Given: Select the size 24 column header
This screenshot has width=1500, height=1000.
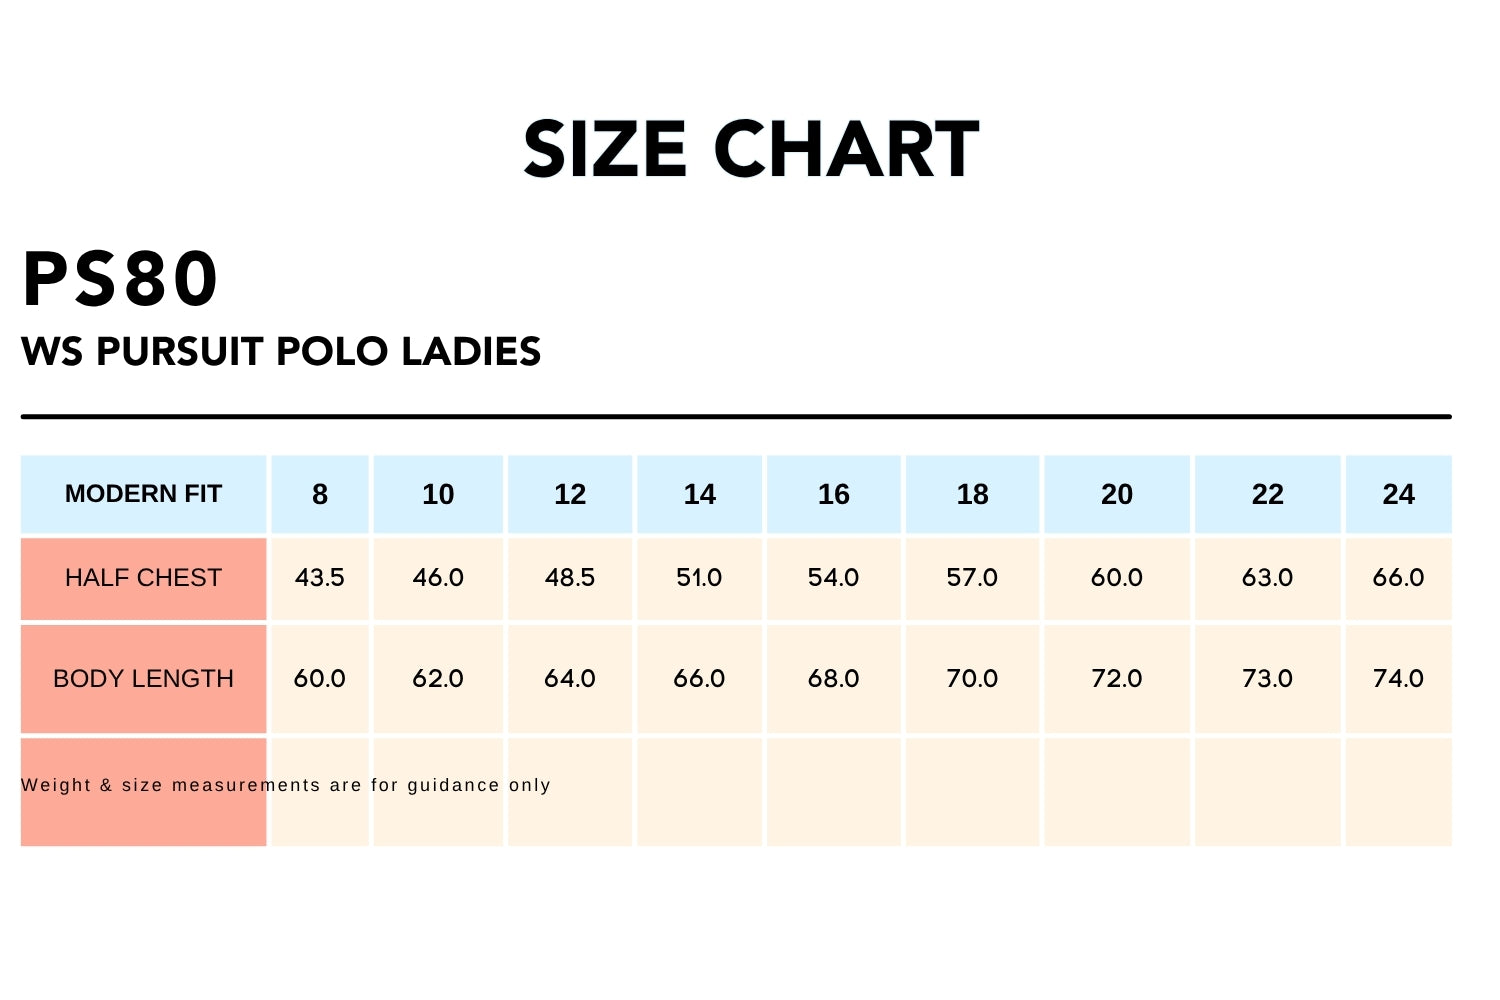Looking at the screenshot, I should click(1398, 494).
